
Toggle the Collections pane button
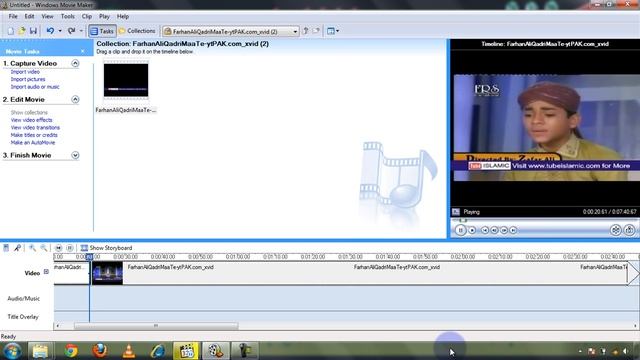[x=137, y=31]
